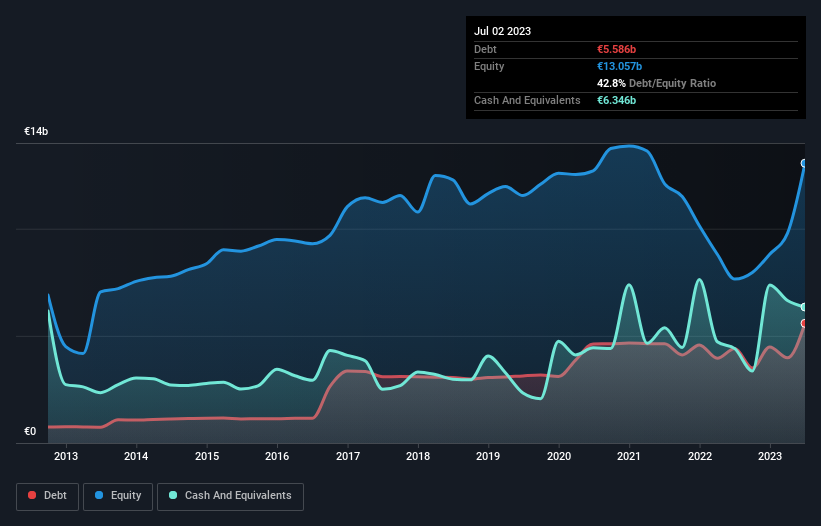Toggle the Debt series legend button

(x=48, y=496)
